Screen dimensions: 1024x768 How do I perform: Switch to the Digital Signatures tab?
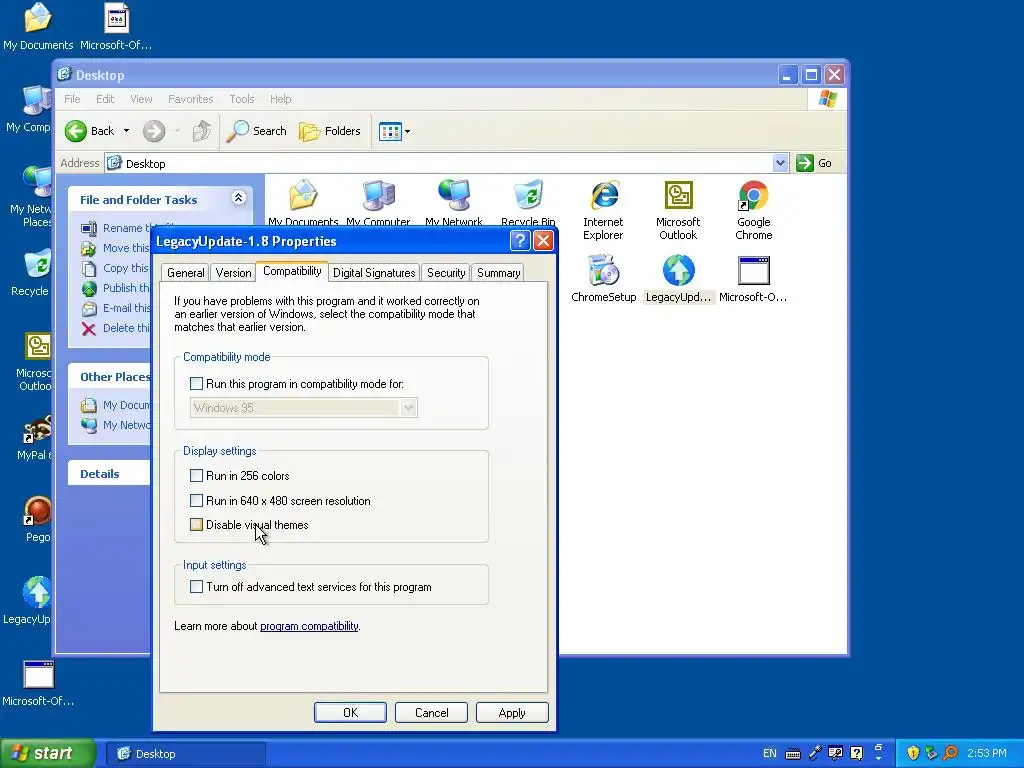coord(374,273)
